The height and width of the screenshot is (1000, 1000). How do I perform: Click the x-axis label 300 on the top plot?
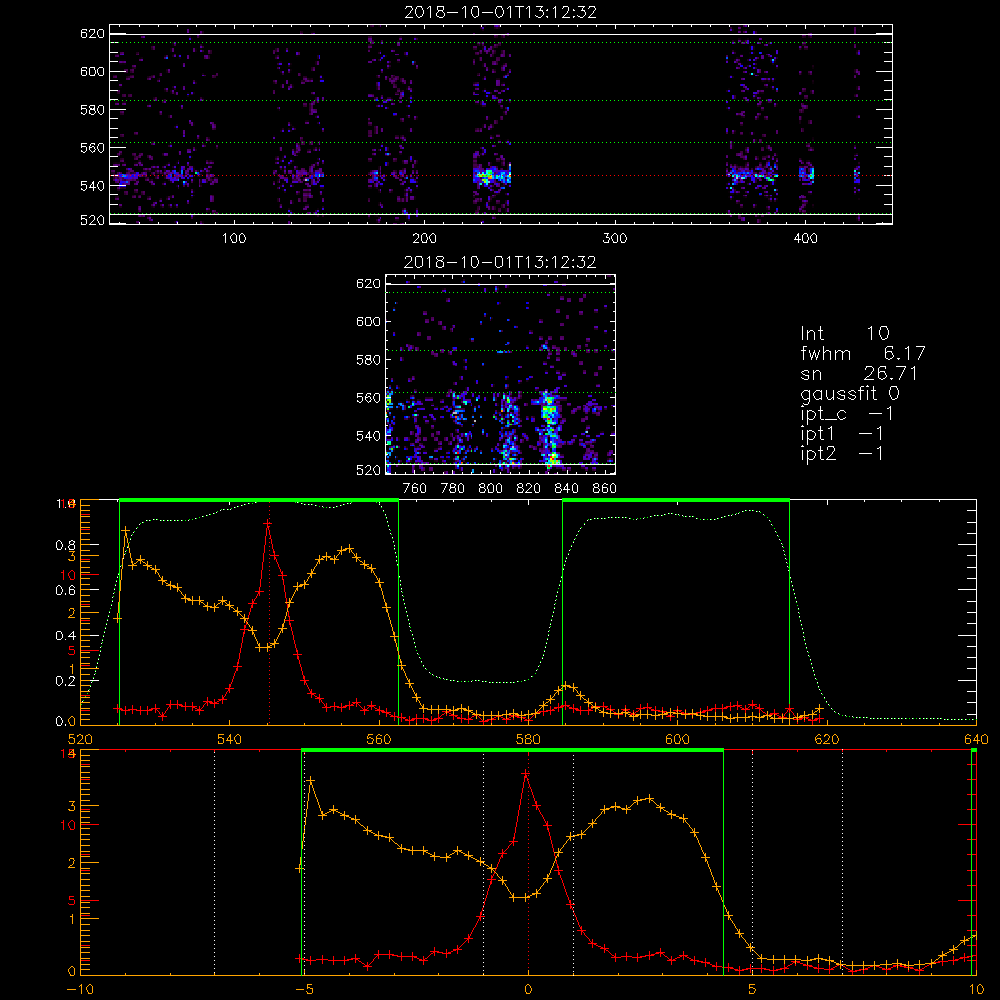click(x=615, y=238)
